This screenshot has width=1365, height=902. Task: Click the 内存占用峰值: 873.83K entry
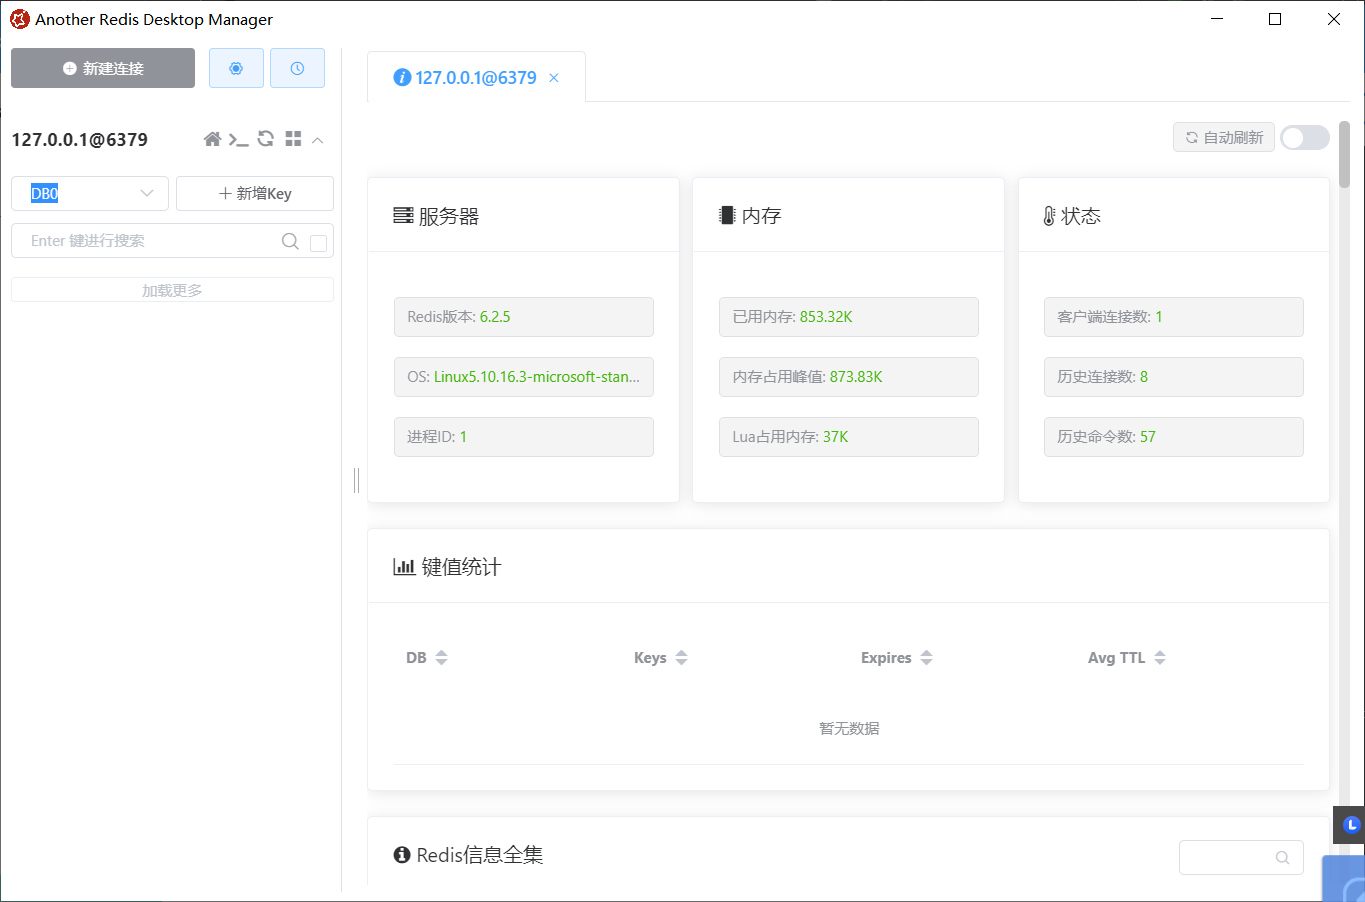point(849,377)
